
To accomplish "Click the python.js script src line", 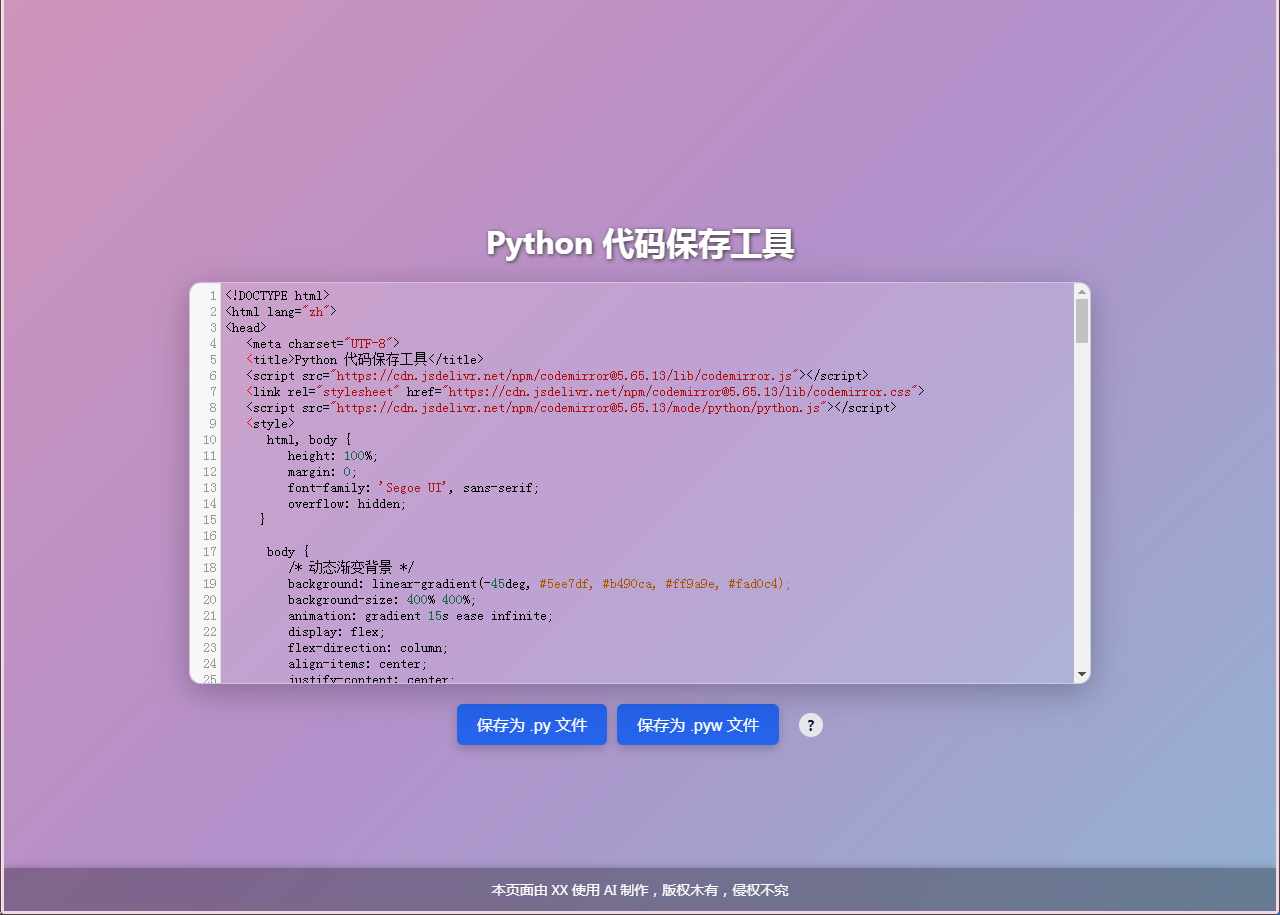I will coord(572,408).
